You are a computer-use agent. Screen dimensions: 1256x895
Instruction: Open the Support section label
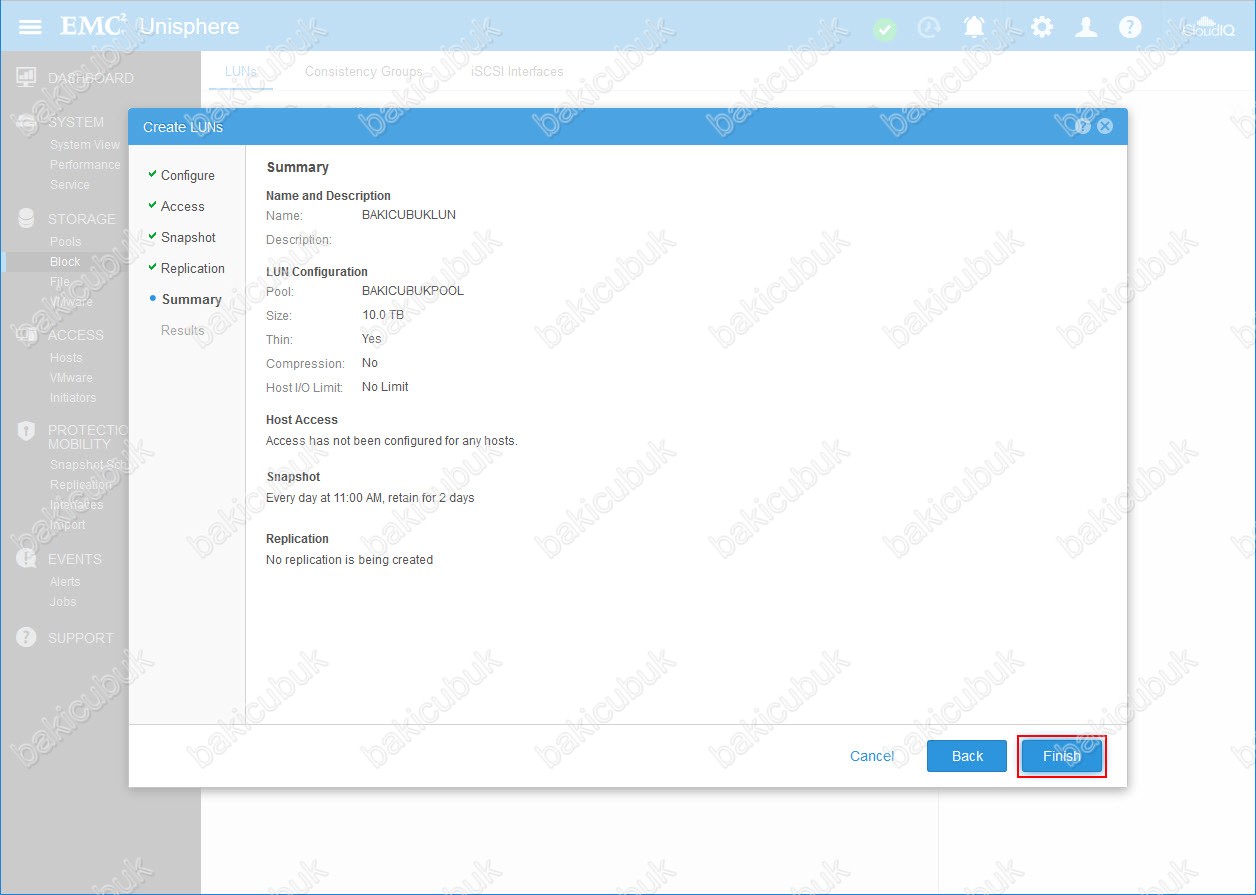(x=81, y=638)
